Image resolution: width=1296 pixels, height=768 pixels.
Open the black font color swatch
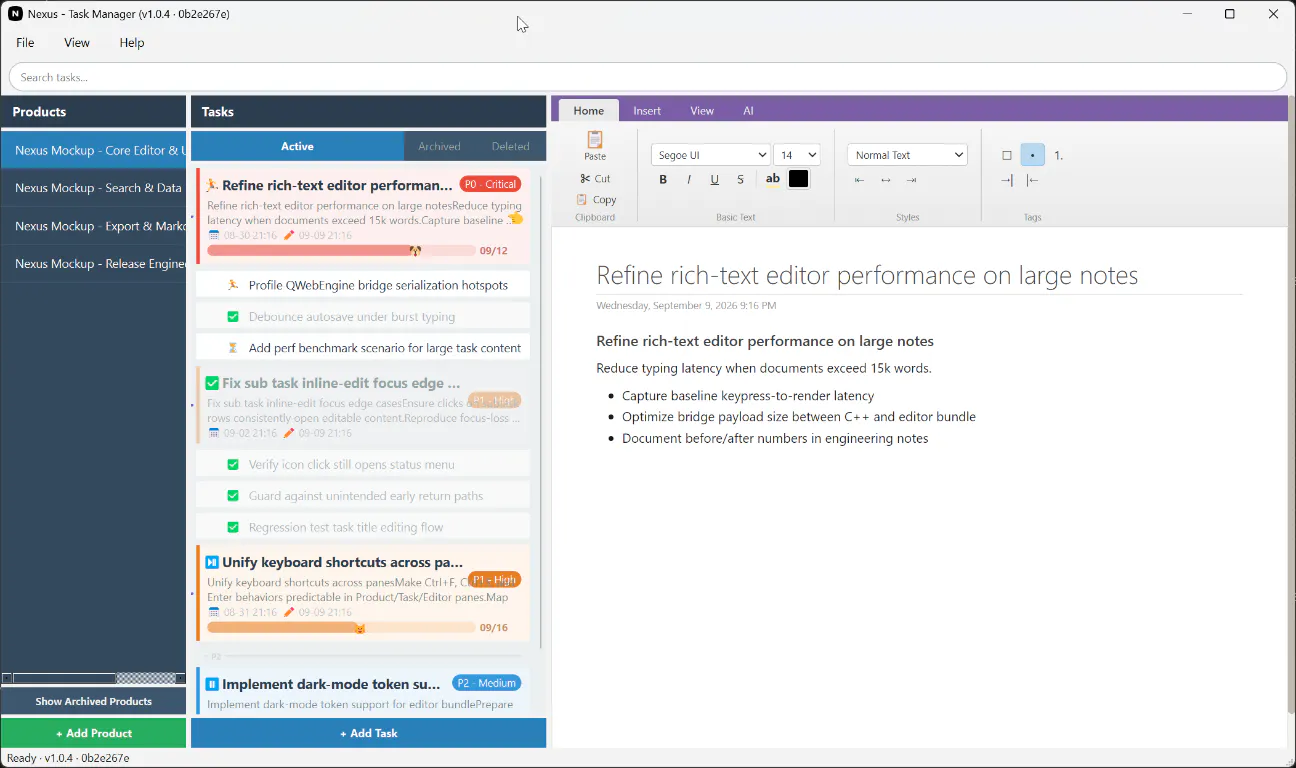point(798,180)
